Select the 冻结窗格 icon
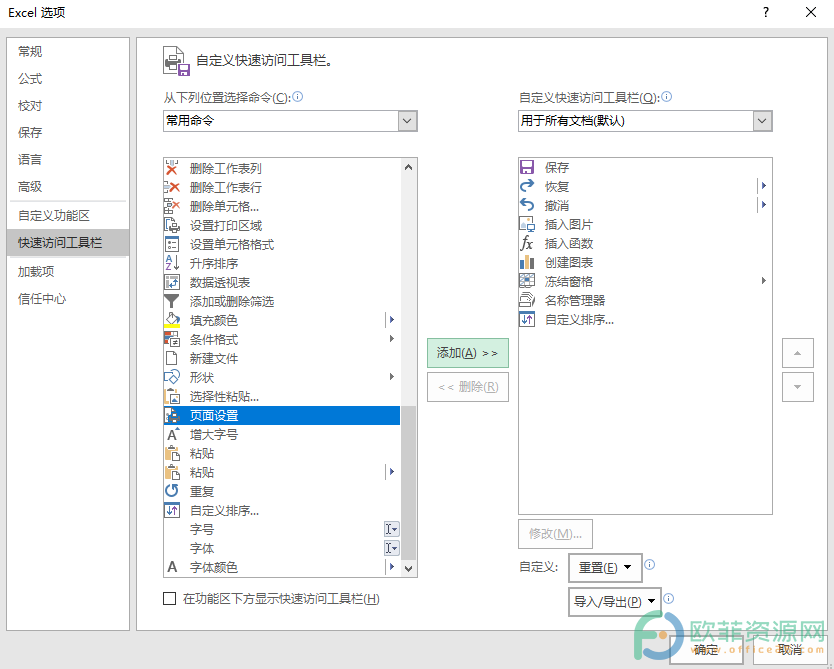Image resolution: width=834 pixels, height=669 pixels. pyautogui.click(x=527, y=281)
